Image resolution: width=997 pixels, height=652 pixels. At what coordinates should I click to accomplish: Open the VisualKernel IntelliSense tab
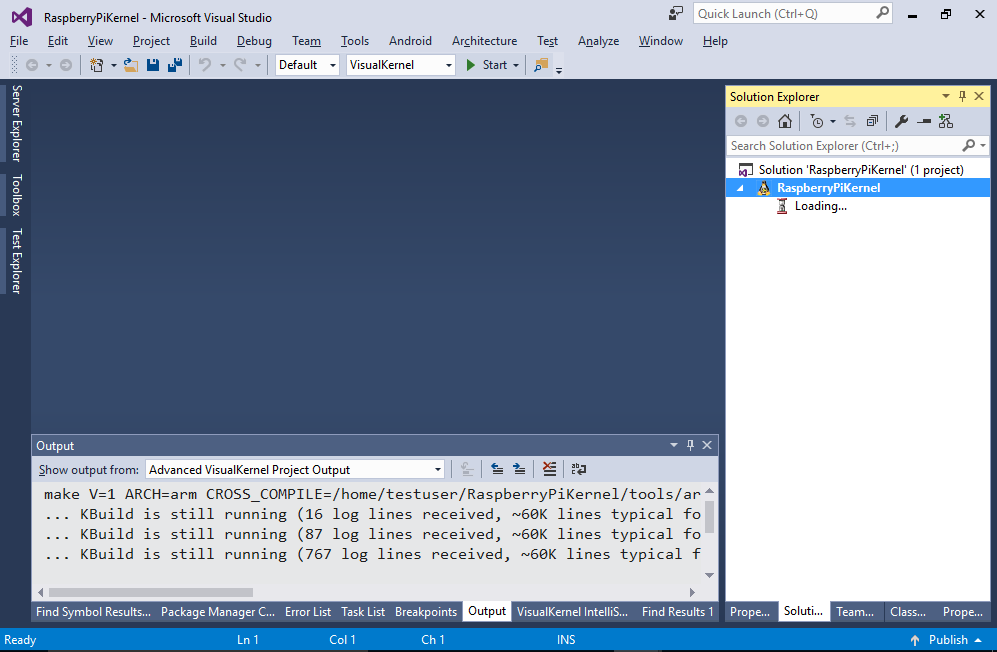click(x=572, y=611)
